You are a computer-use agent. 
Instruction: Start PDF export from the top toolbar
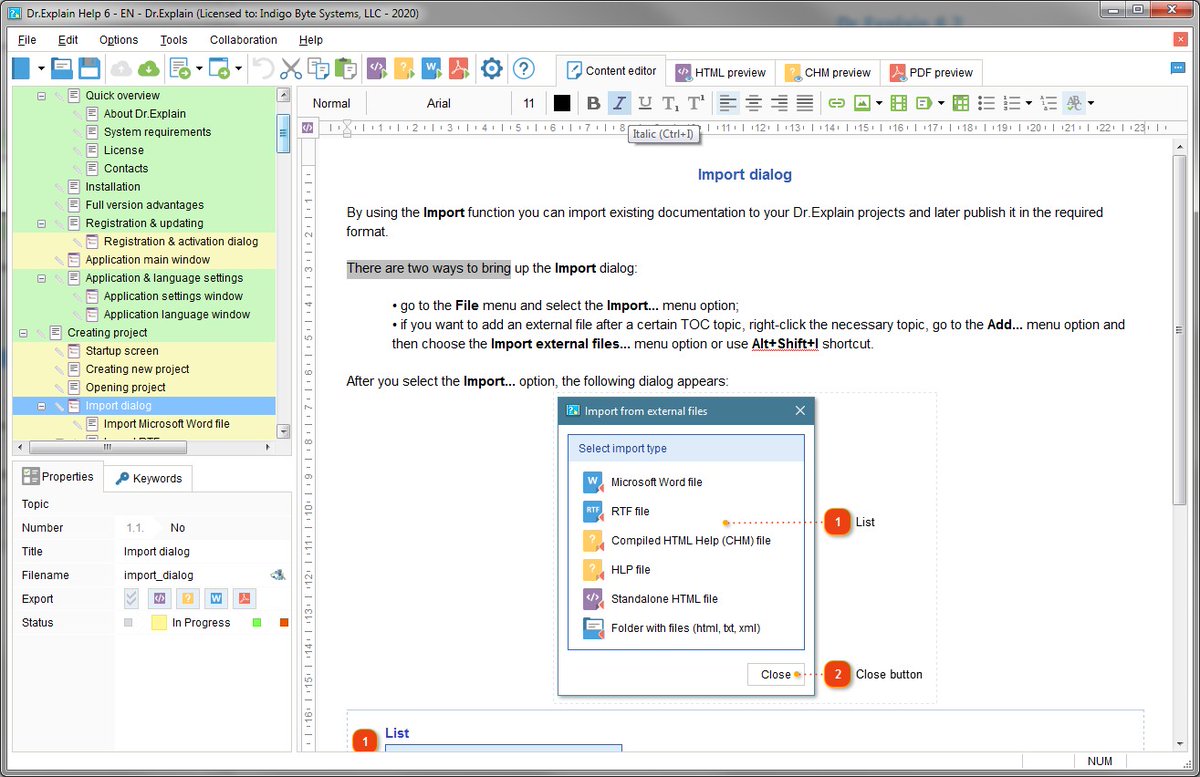(x=459, y=68)
